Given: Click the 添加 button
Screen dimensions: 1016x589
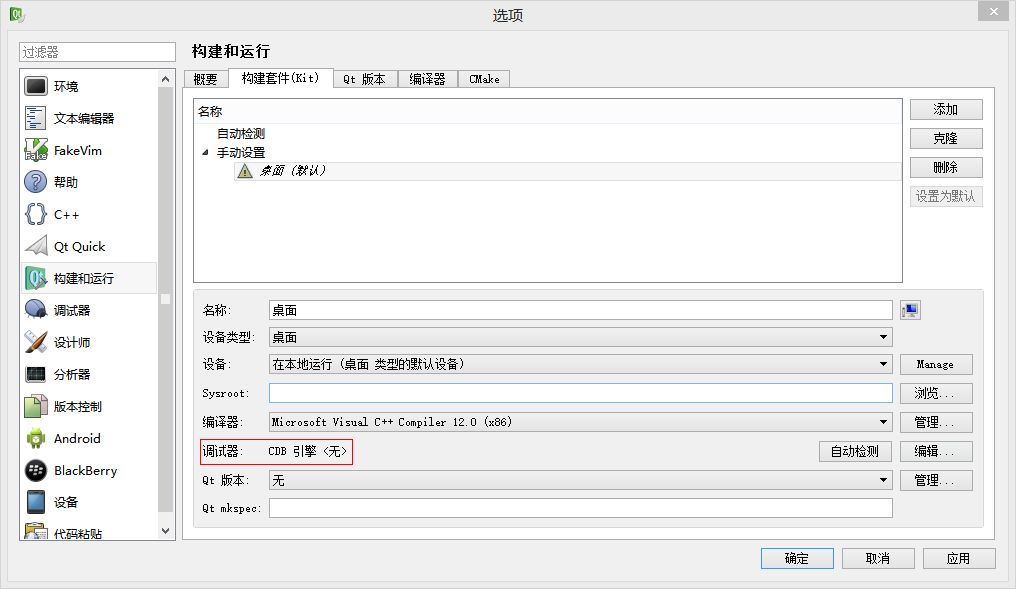Looking at the screenshot, I should pos(946,110).
